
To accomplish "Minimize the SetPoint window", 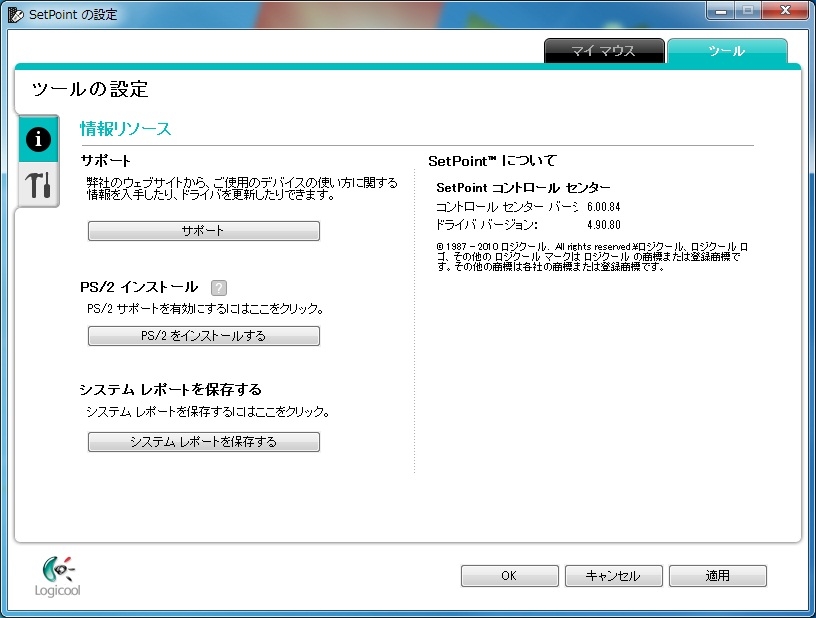I will [x=721, y=11].
